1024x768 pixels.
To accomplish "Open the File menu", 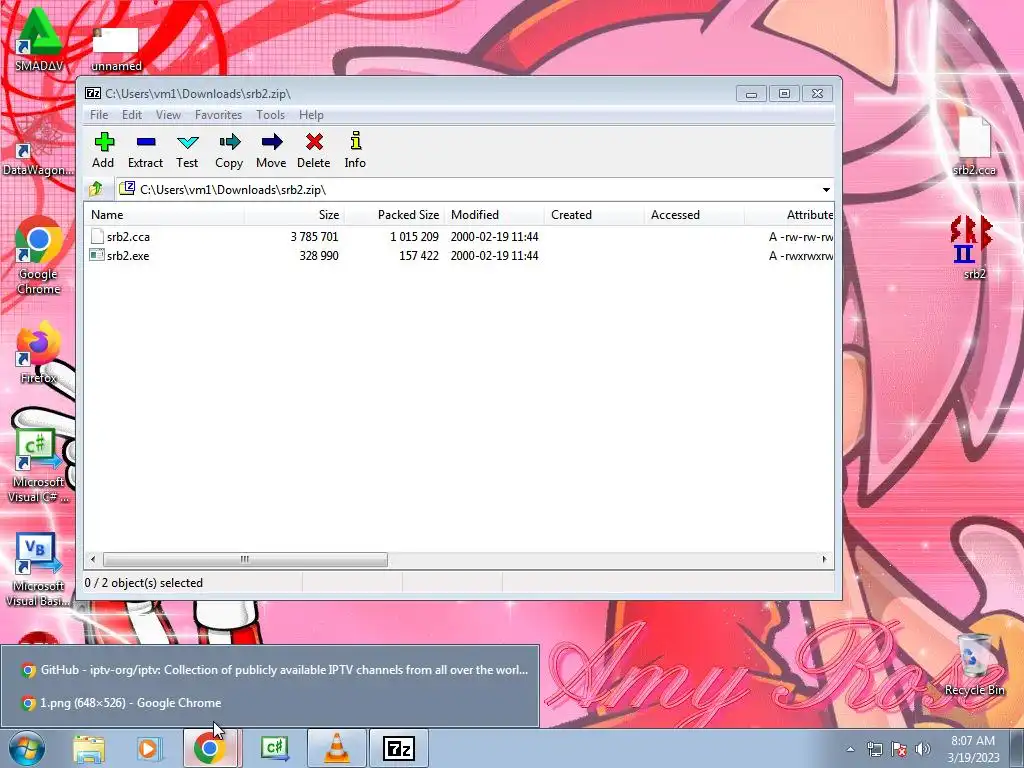I will (x=99, y=115).
